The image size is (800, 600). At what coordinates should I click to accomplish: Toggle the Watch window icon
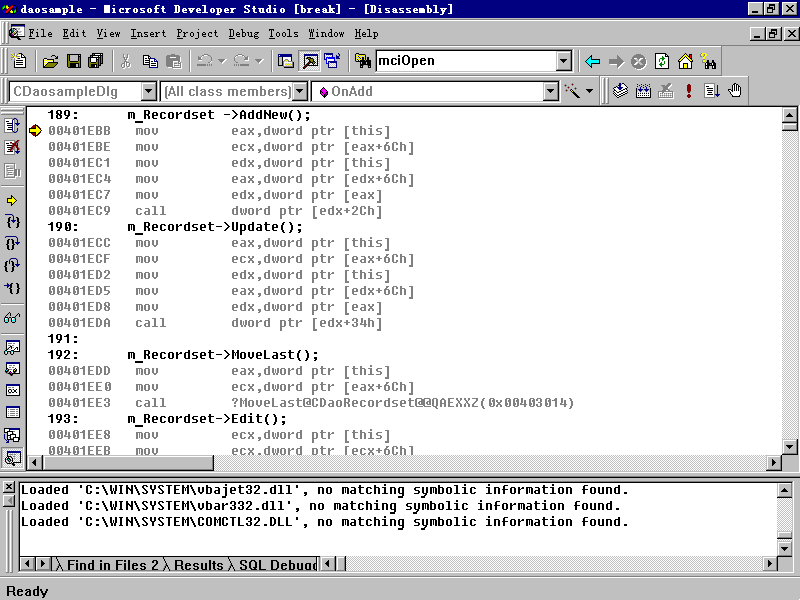tap(12, 348)
